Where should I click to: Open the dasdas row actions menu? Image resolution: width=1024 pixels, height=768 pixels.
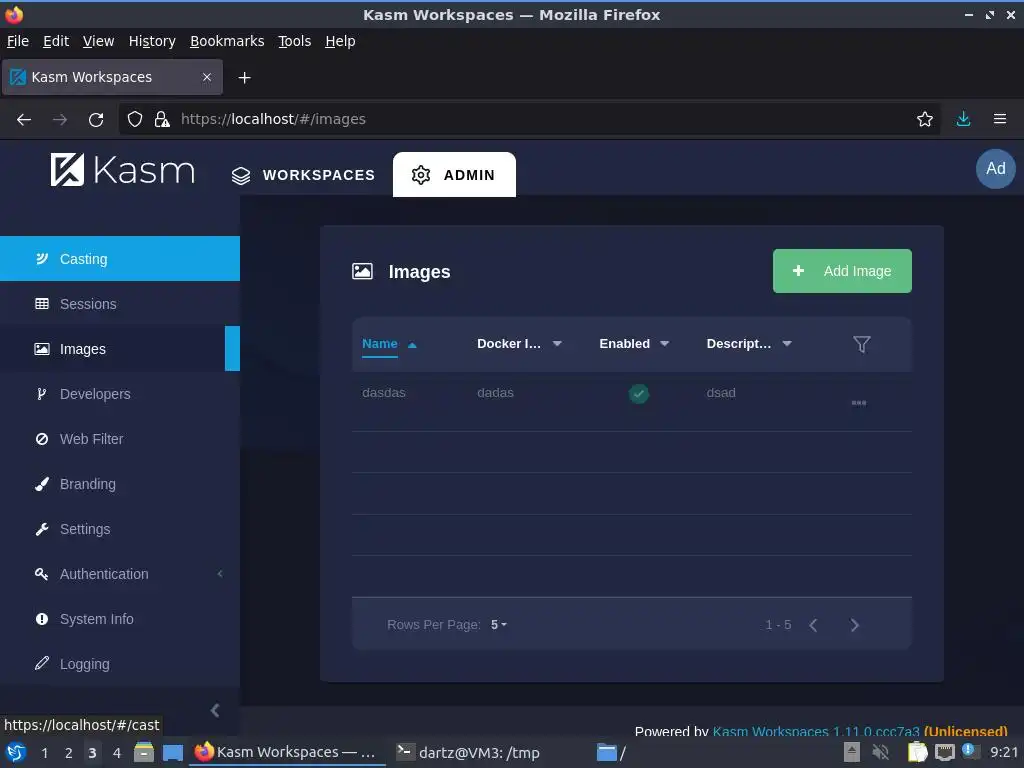[859, 403]
